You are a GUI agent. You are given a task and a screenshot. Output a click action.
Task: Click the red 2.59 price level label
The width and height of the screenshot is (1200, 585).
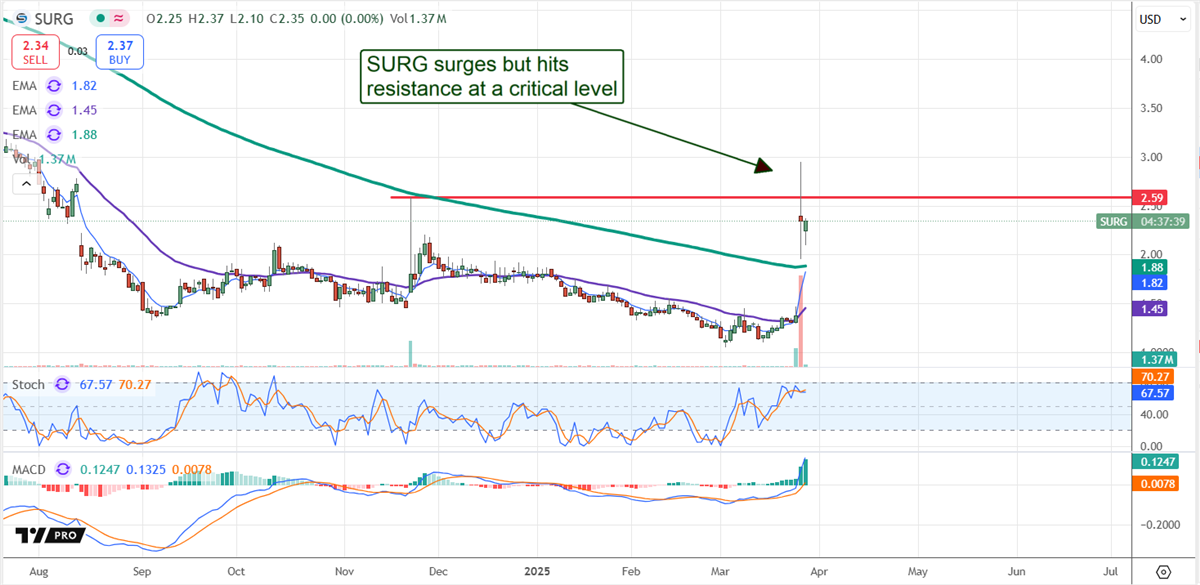[1150, 198]
